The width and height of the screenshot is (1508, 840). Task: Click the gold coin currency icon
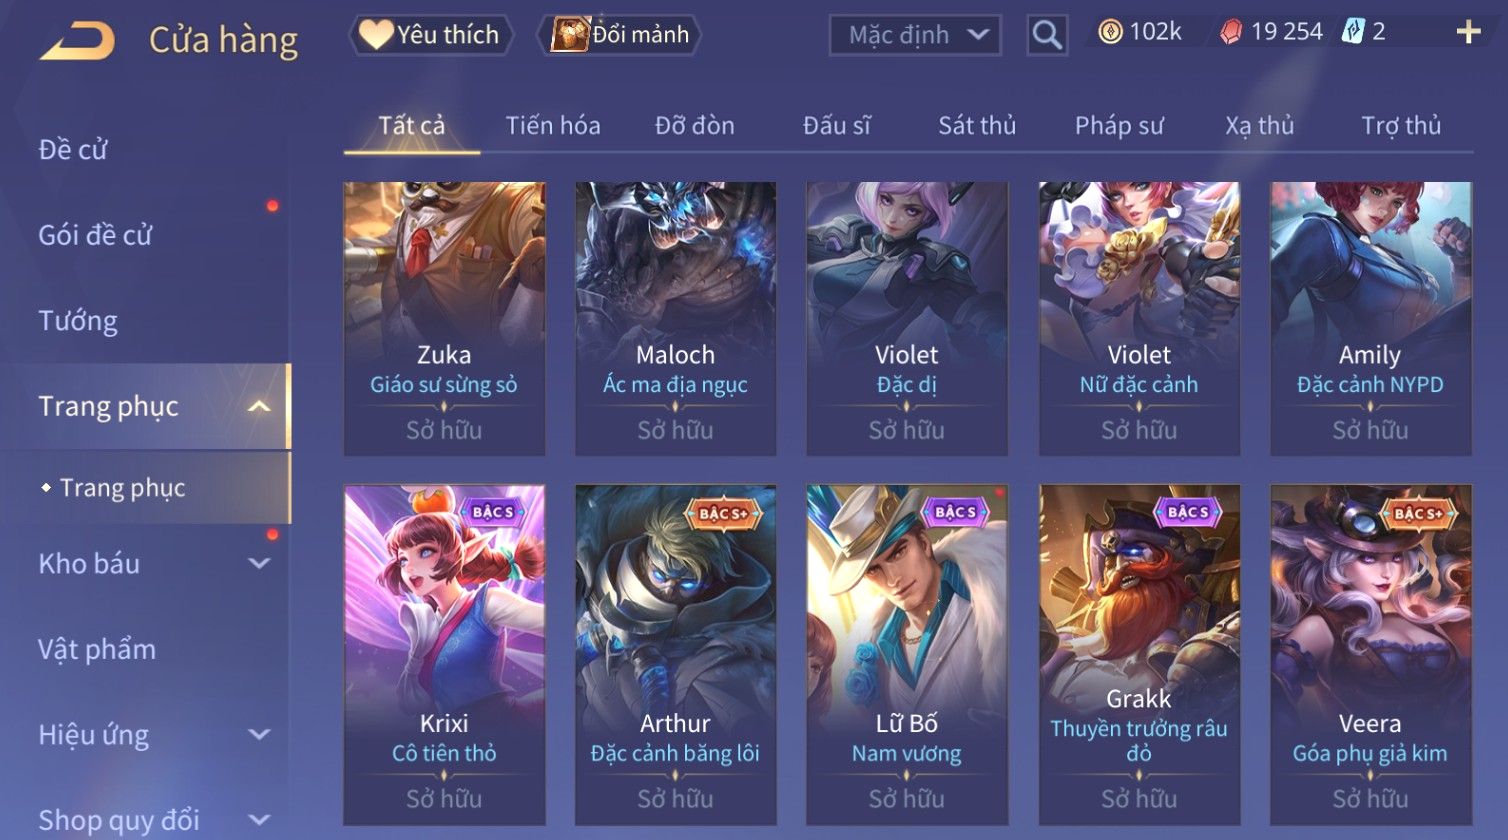tap(1110, 33)
